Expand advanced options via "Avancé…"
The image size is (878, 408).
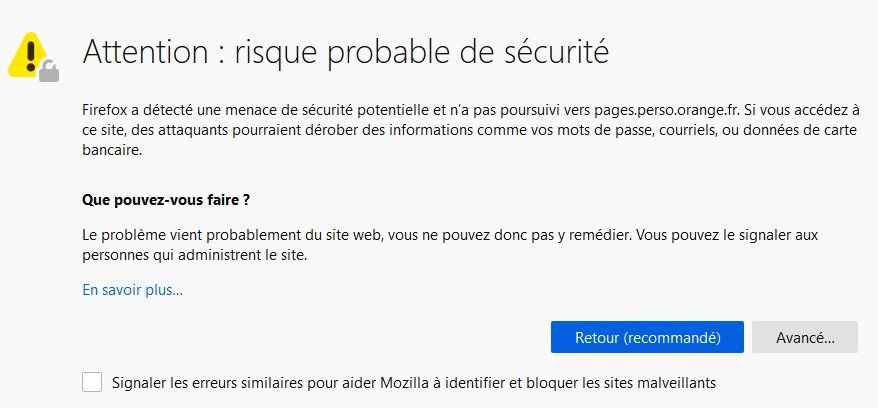[x=804, y=338]
